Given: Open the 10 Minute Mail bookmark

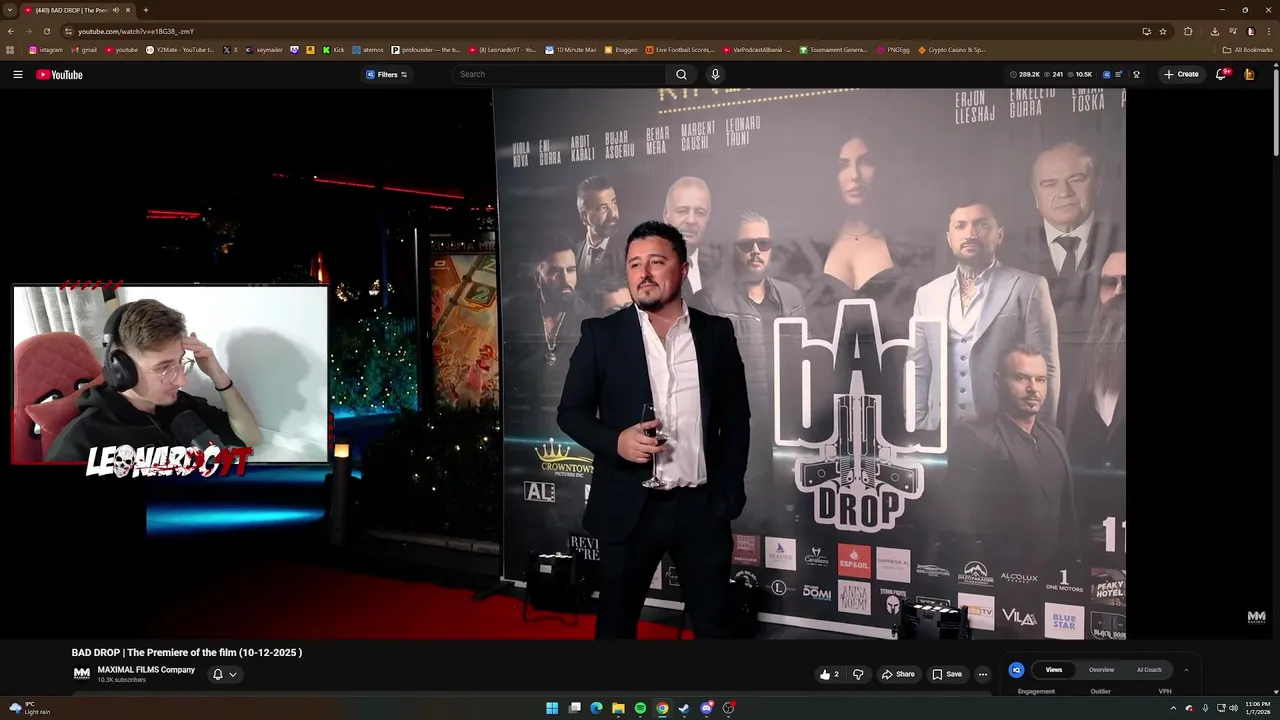Looking at the screenshot, I should 570,49.
